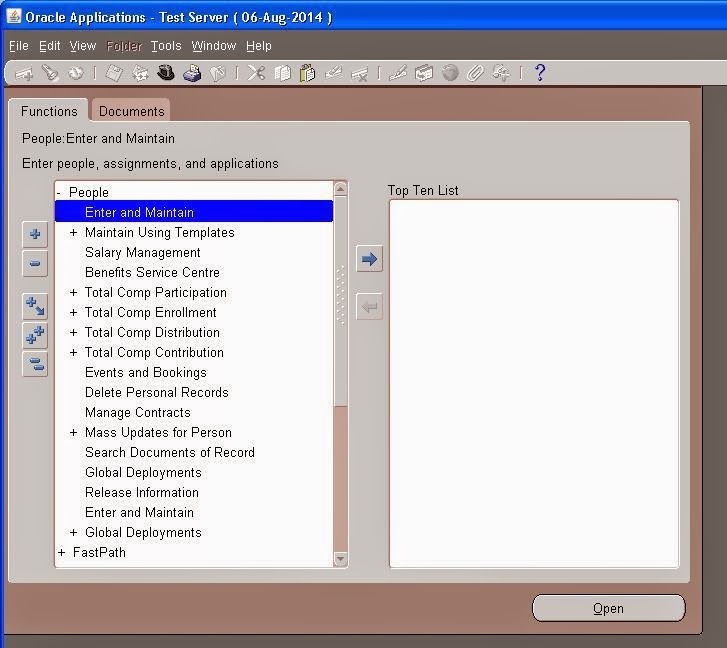This screenshot has height=648, width=727.
Task: Click the Edit Field pencil icon
Action: (398, 73)
